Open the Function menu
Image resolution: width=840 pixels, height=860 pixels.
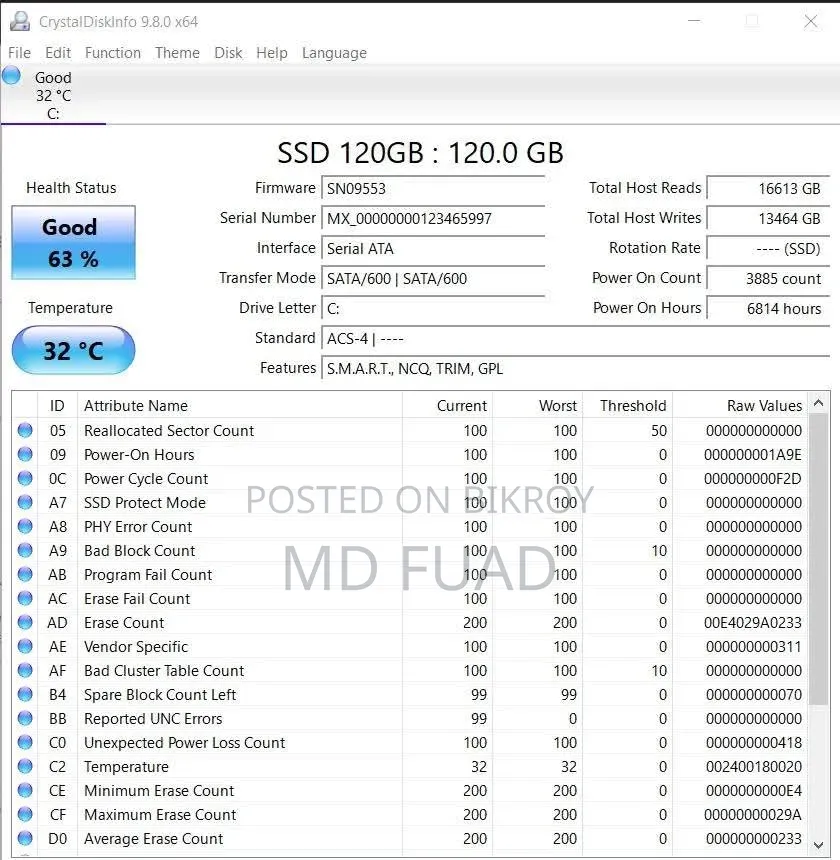(112, 53)
